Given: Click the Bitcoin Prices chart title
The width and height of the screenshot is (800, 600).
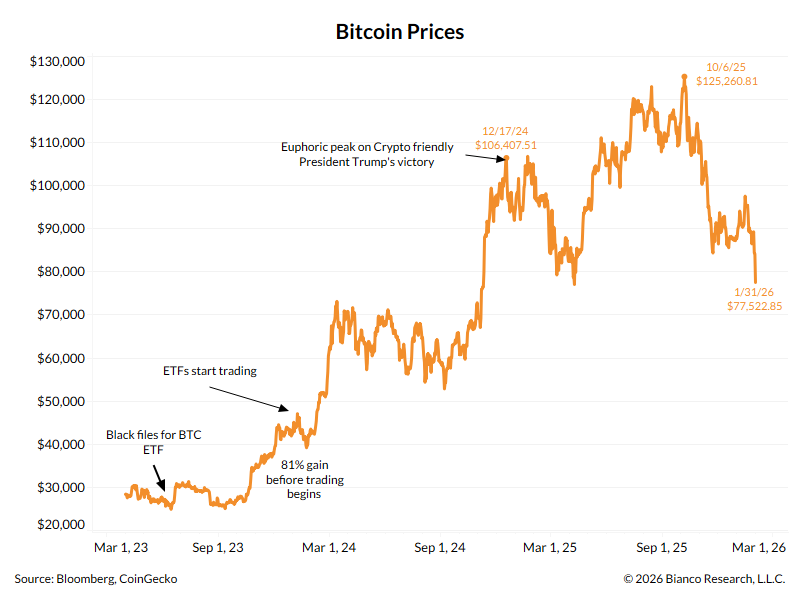Looking at the screenshot, I should pos(400,32).
